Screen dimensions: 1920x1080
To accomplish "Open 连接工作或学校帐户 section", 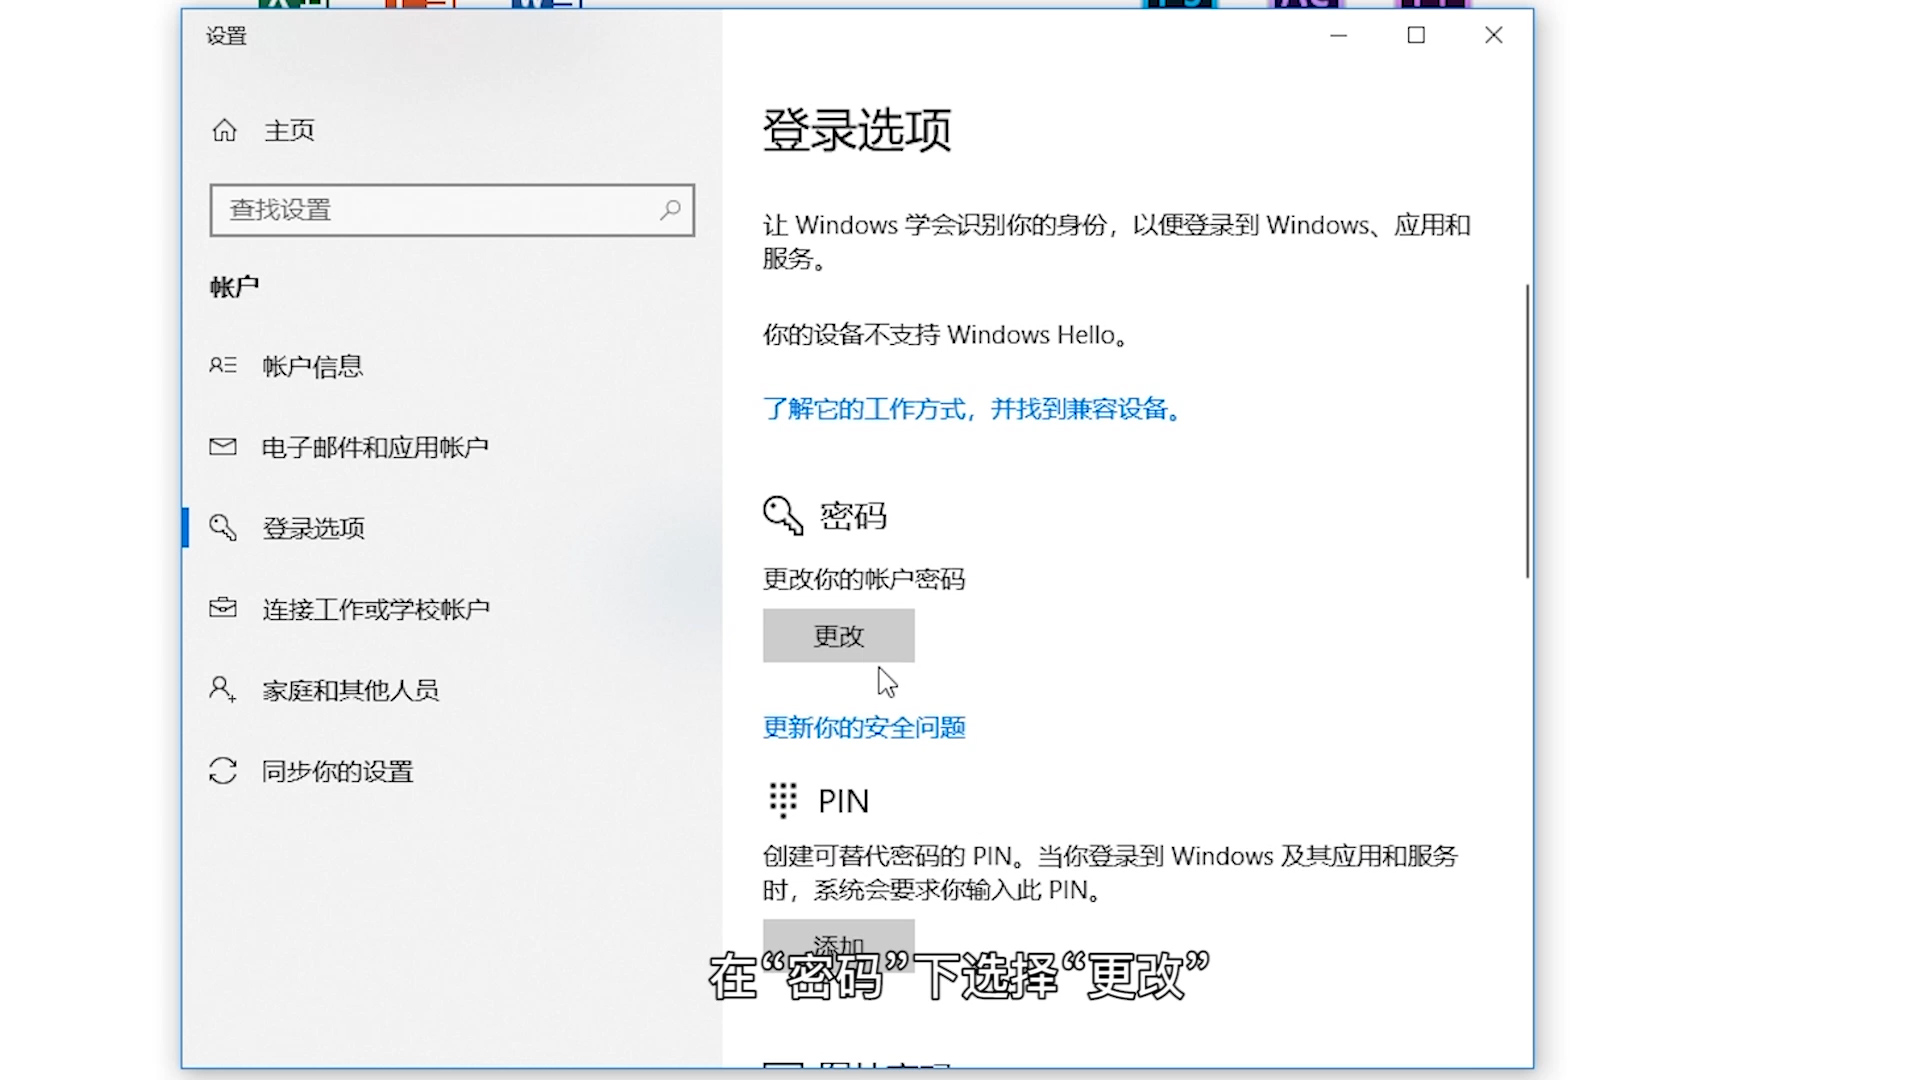I will pos(376,609).
